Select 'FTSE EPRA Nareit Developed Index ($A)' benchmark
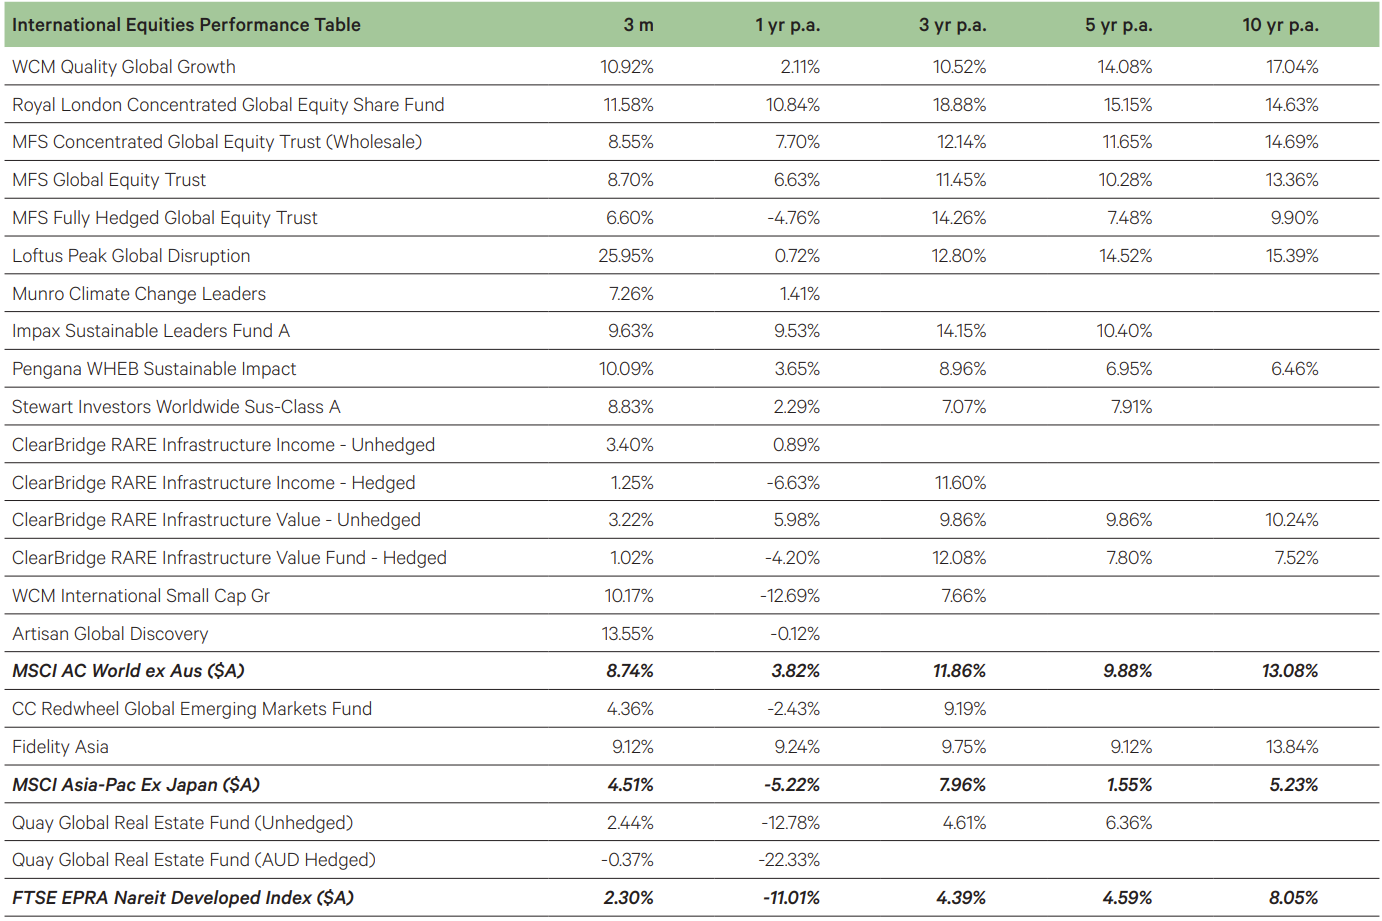1382x921 pixels. pyautogui.click(x=183, y=898)
